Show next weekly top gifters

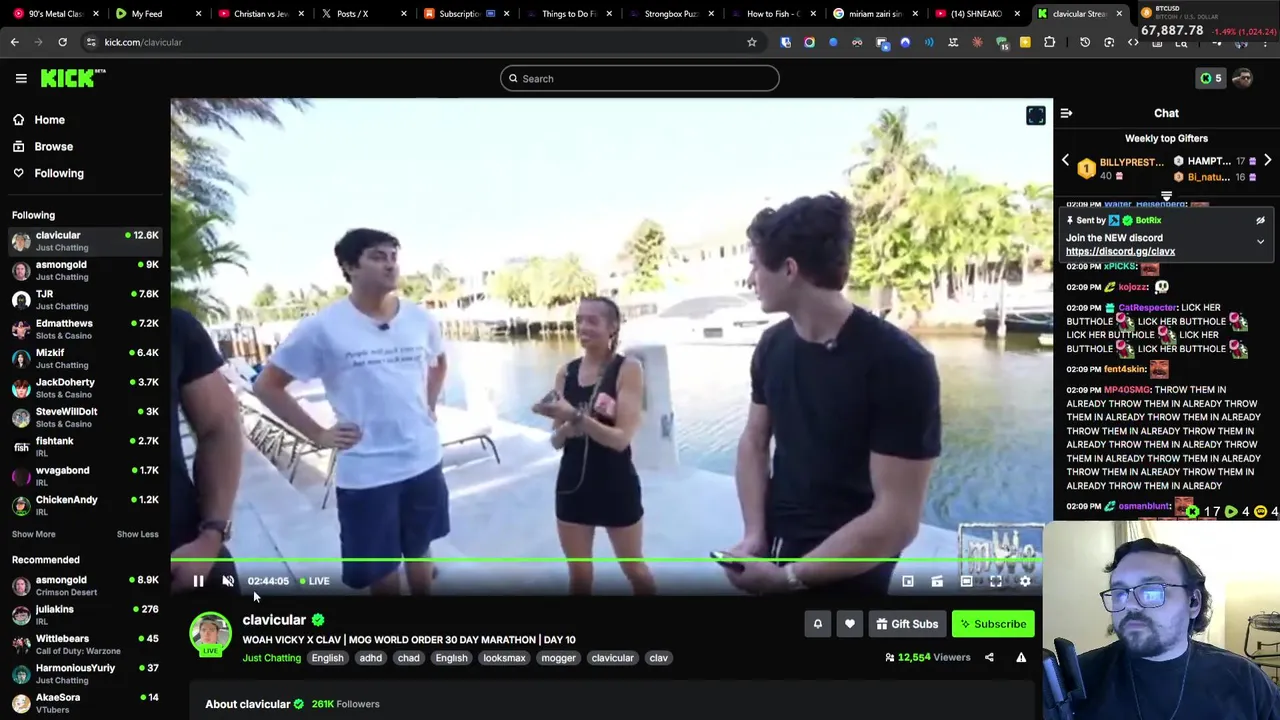[1267, 160]
